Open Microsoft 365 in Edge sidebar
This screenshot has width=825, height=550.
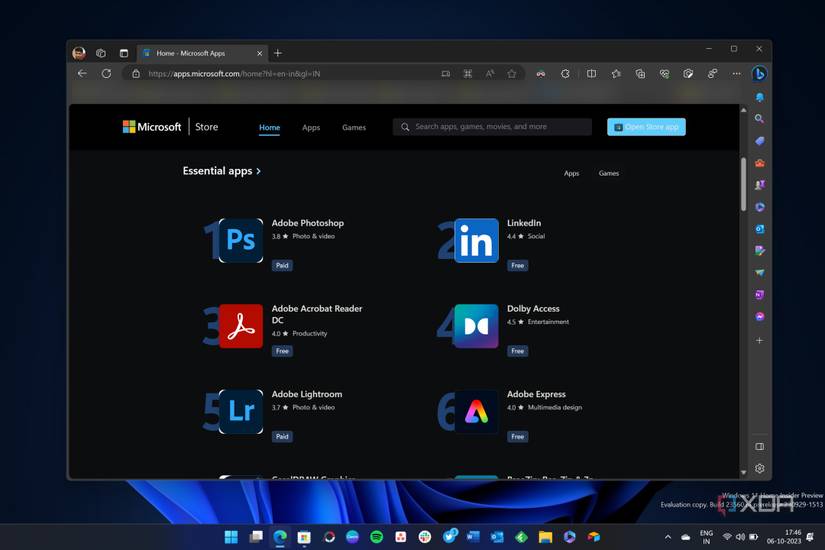click(759, 207)
